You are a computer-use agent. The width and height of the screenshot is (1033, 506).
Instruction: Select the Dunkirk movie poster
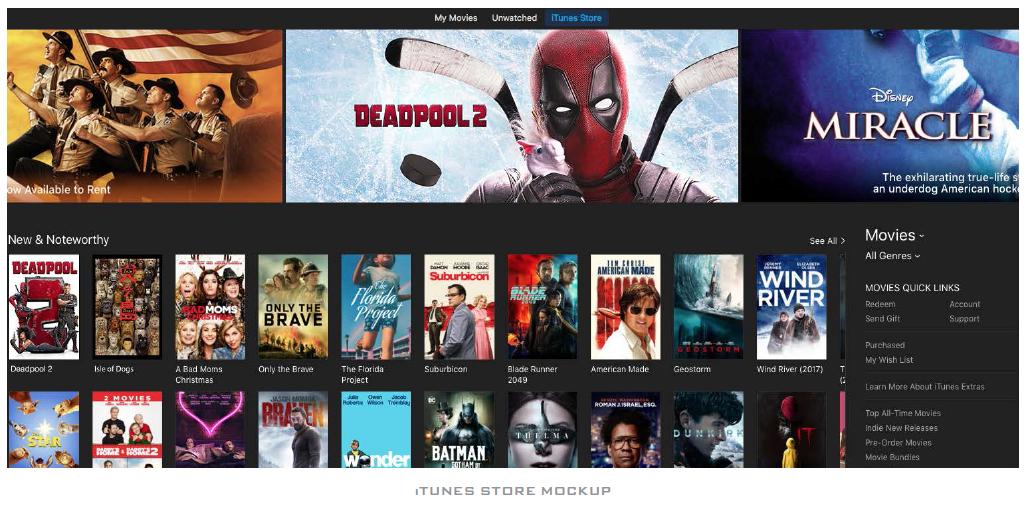708,430
